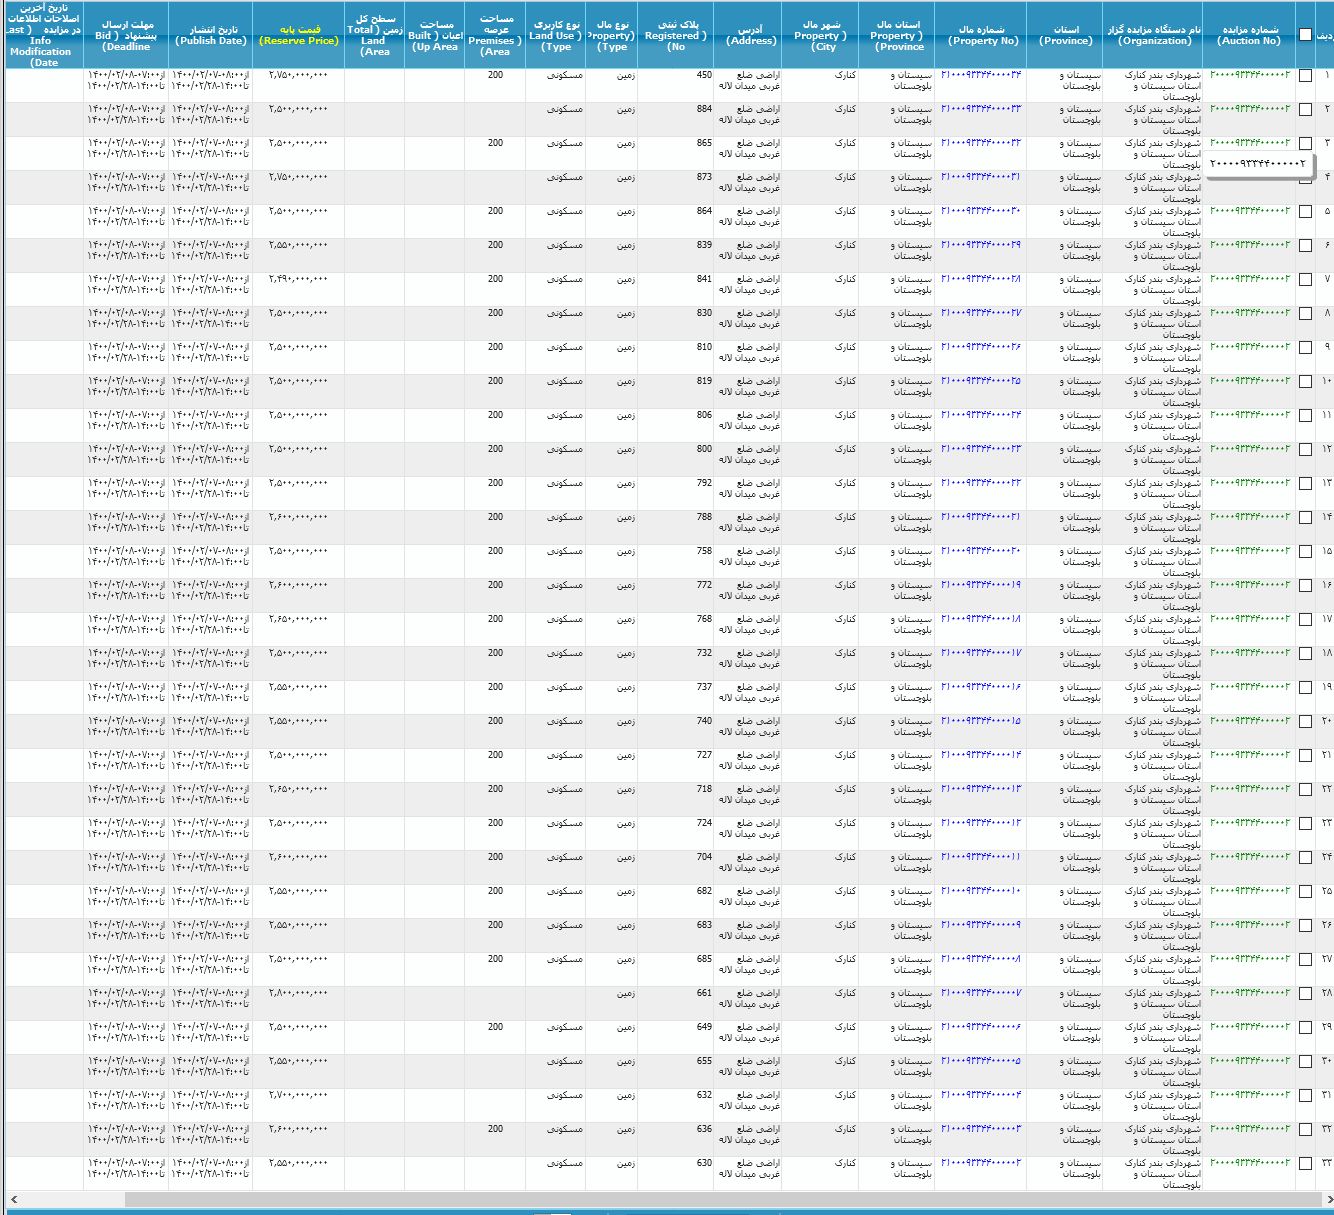The height and width of the screenshot is (1215, 1334).
Task: Click the Property Province column header
Action: [x=897, y=35]
